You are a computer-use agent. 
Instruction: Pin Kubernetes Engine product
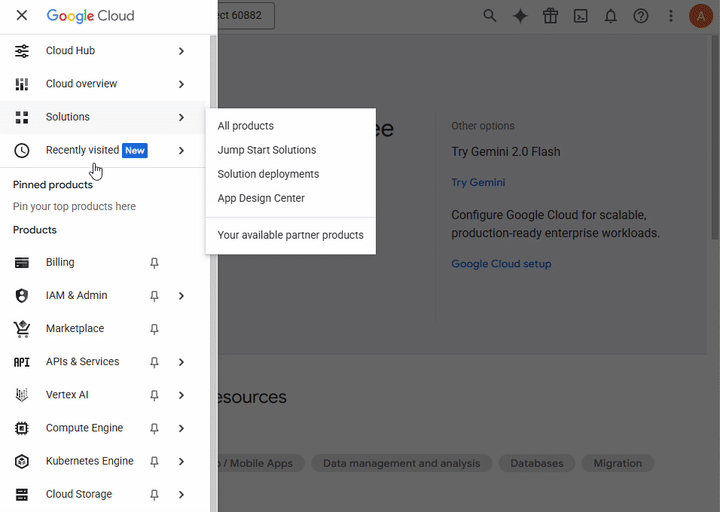click(x=154, y=461)
